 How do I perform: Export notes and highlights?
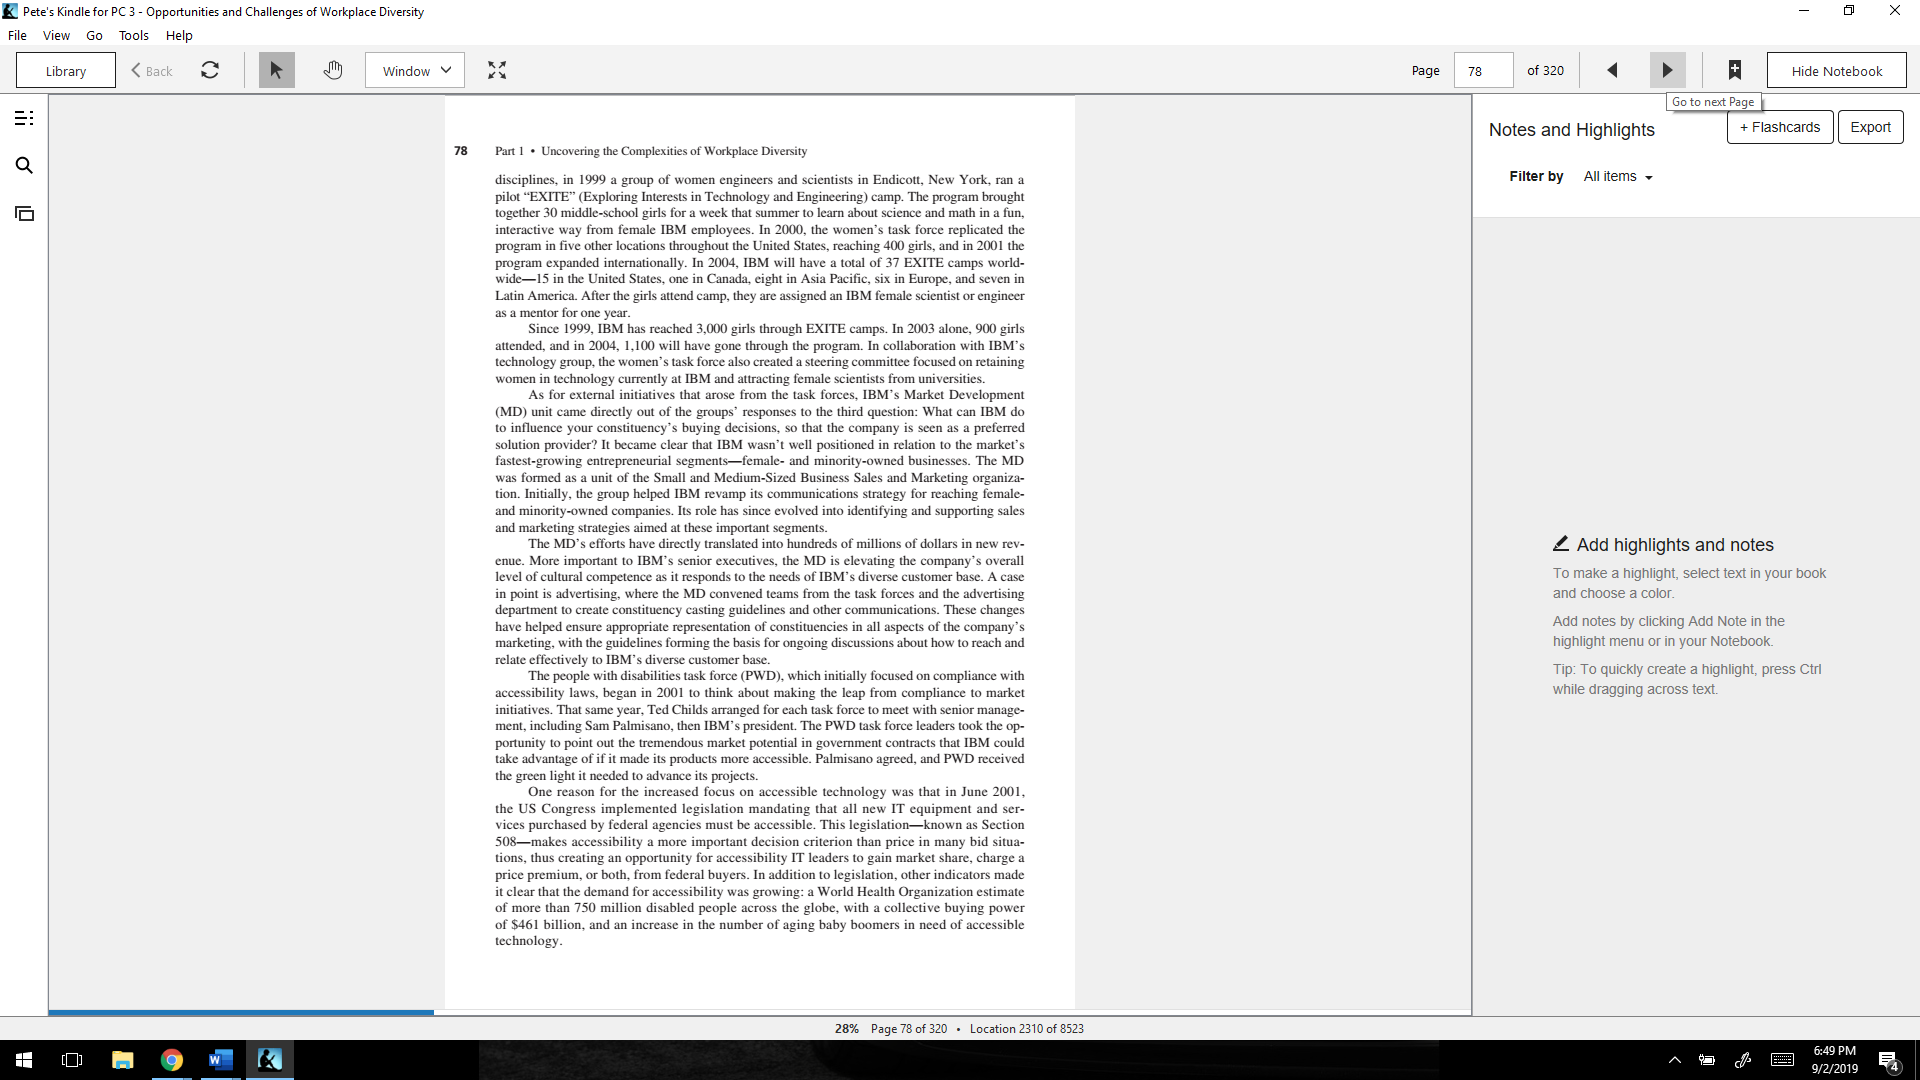click(x=1871, y=127)
